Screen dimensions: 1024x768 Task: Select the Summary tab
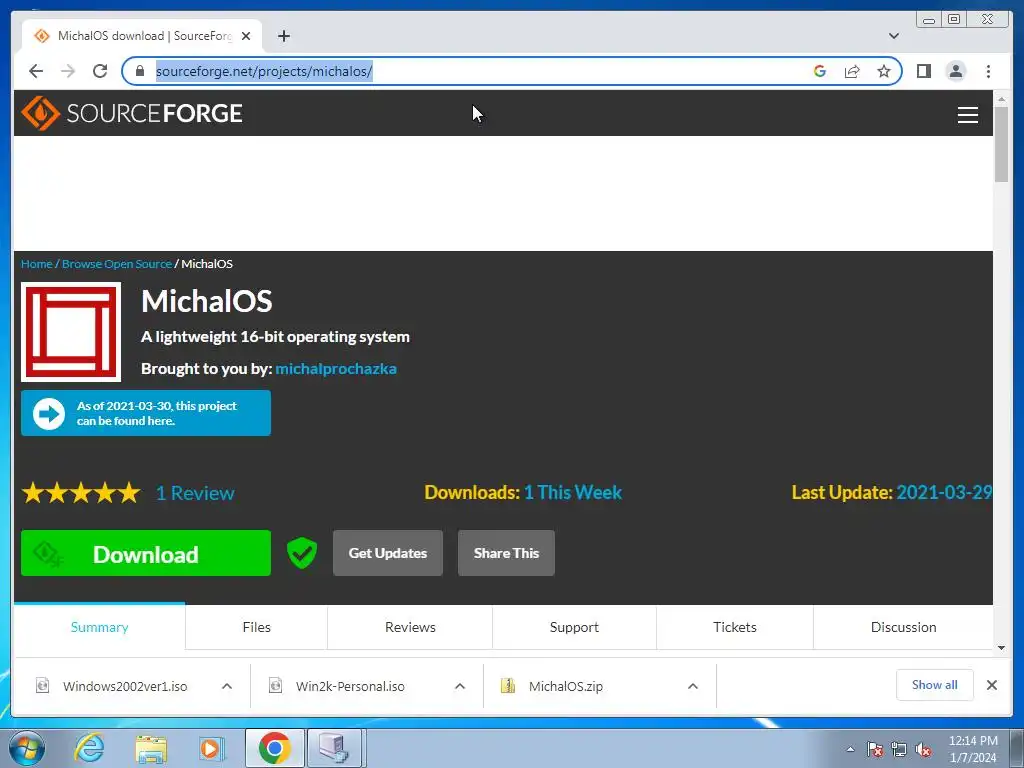tap(99, 627)
